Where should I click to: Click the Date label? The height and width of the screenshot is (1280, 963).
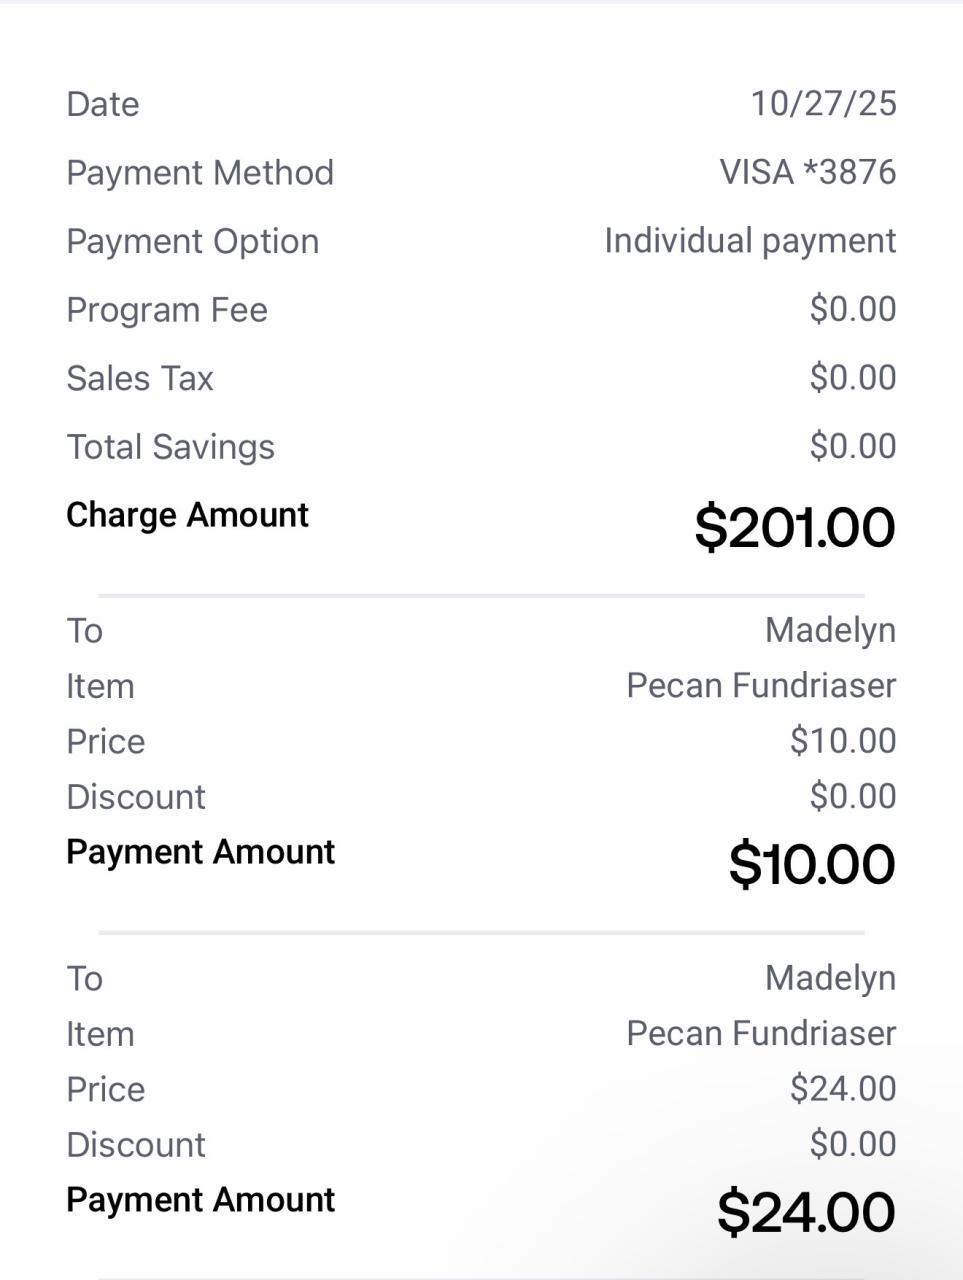[102, 104]
